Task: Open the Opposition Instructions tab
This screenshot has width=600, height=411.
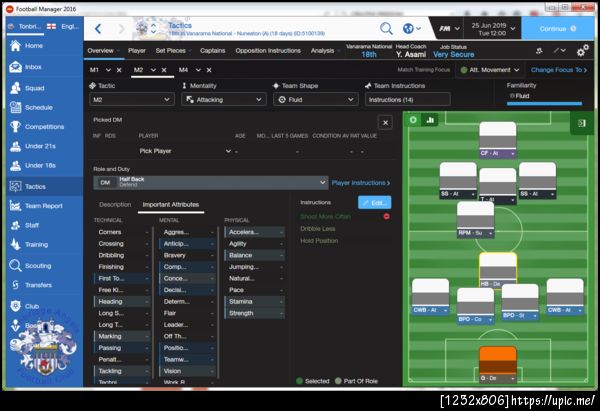Action: 268,51
